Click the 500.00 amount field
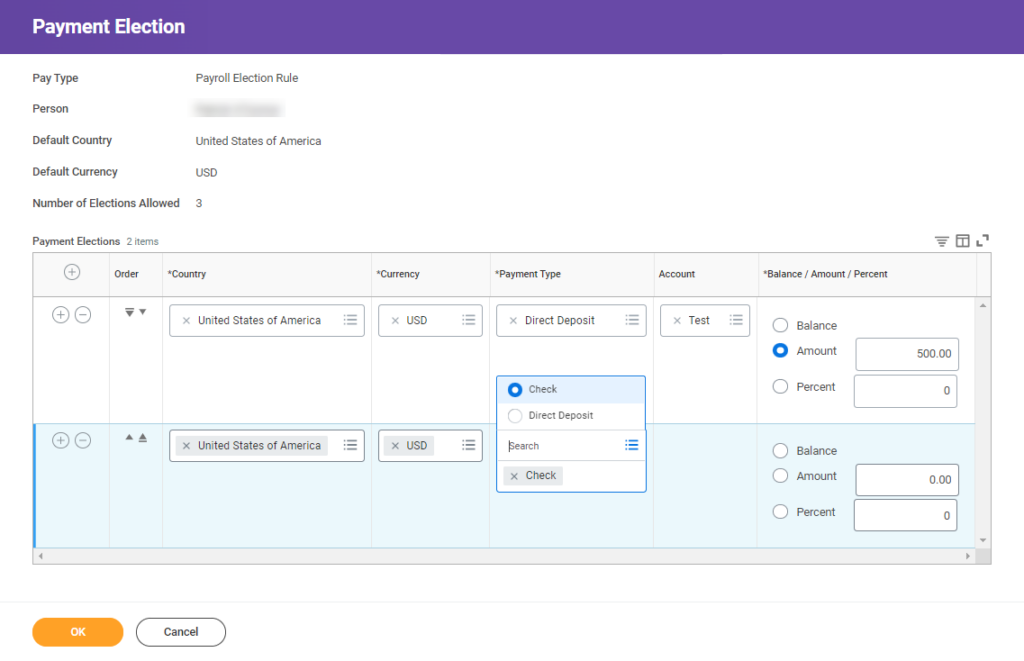The image size is (1024, 661). point(906,354)
